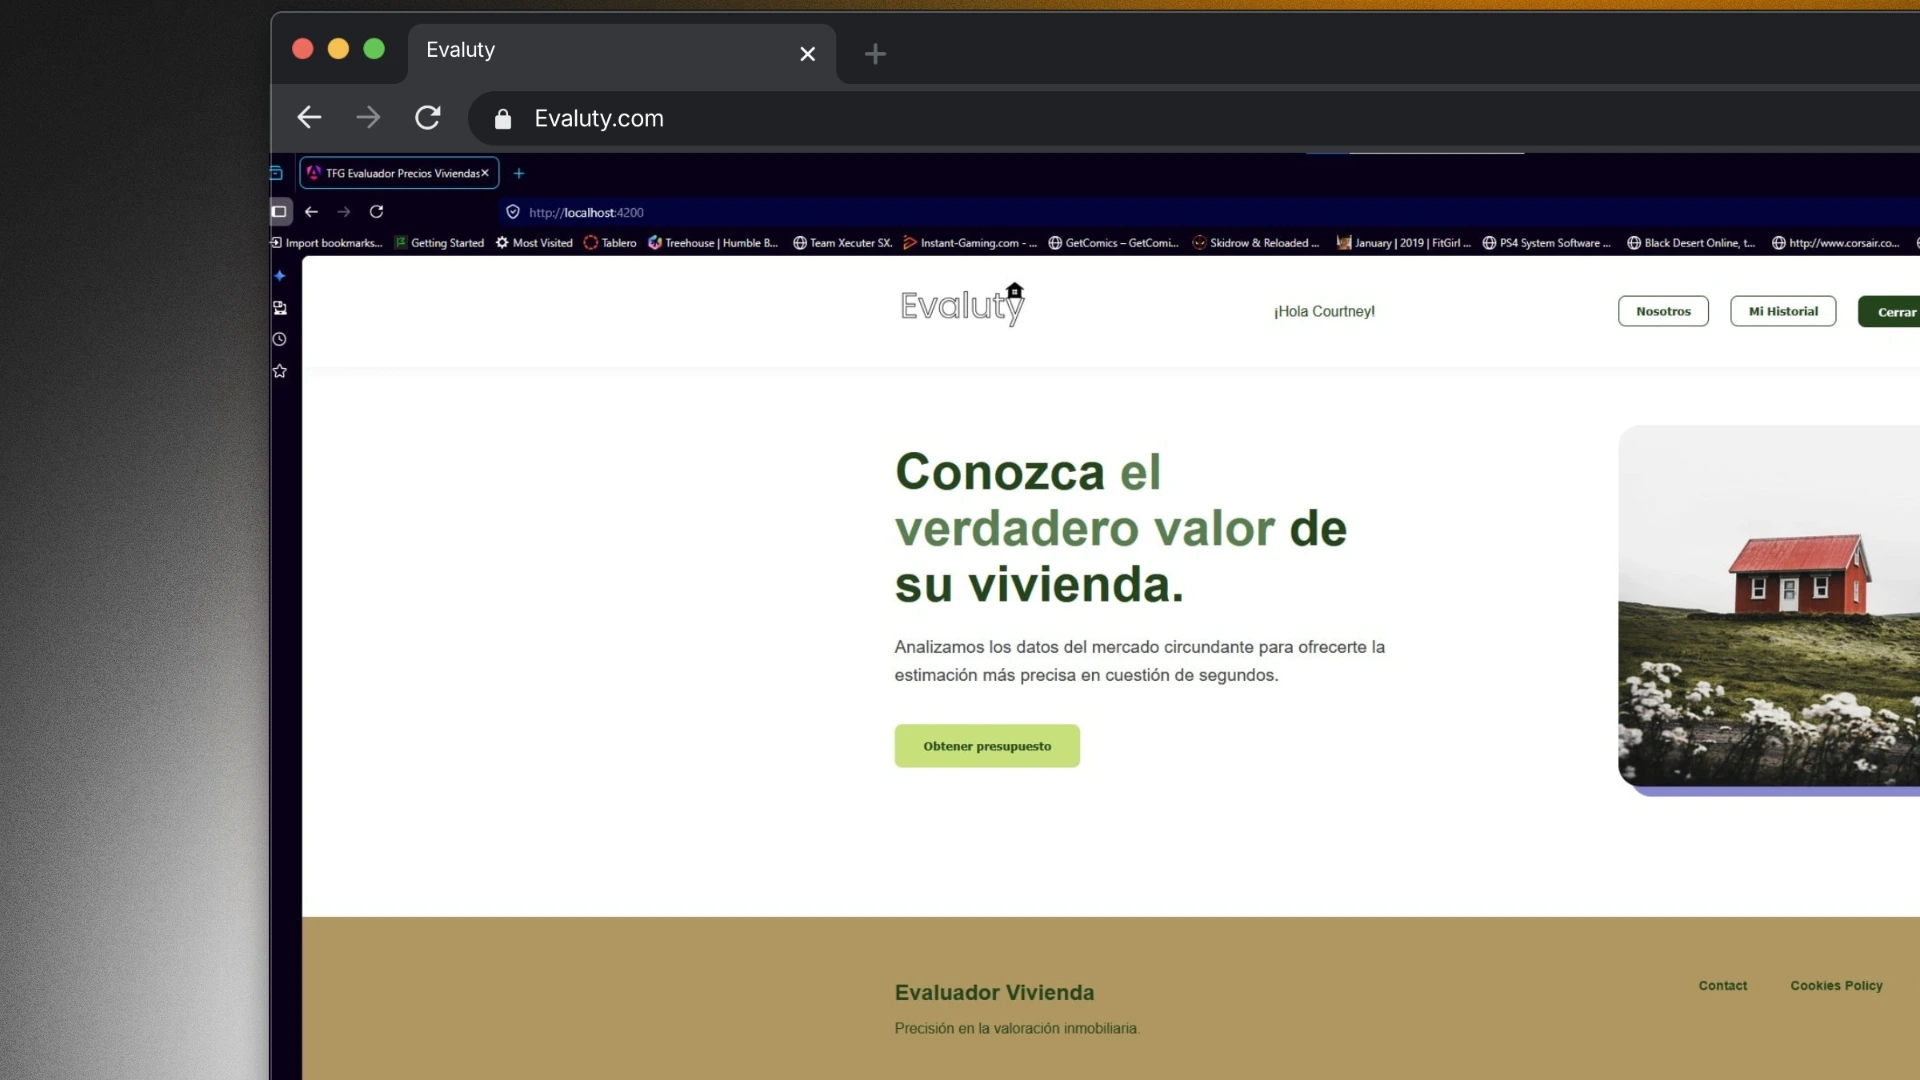Click the red house image

[x=1769, y=606]
